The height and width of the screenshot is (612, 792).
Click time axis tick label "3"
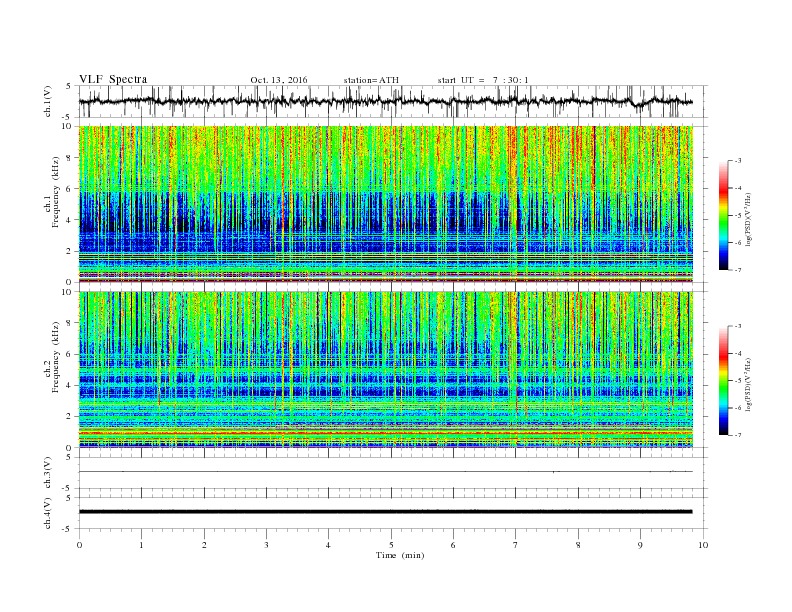(266, 545)
